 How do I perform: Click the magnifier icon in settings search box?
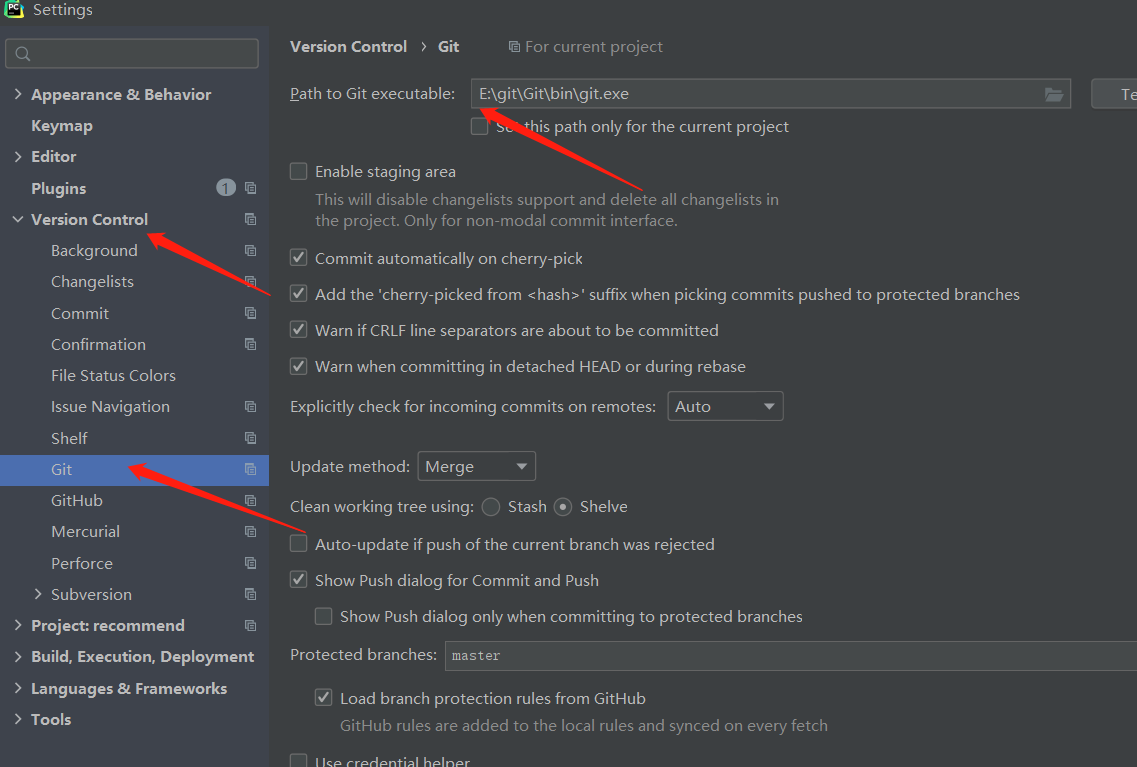pos(22,52)
